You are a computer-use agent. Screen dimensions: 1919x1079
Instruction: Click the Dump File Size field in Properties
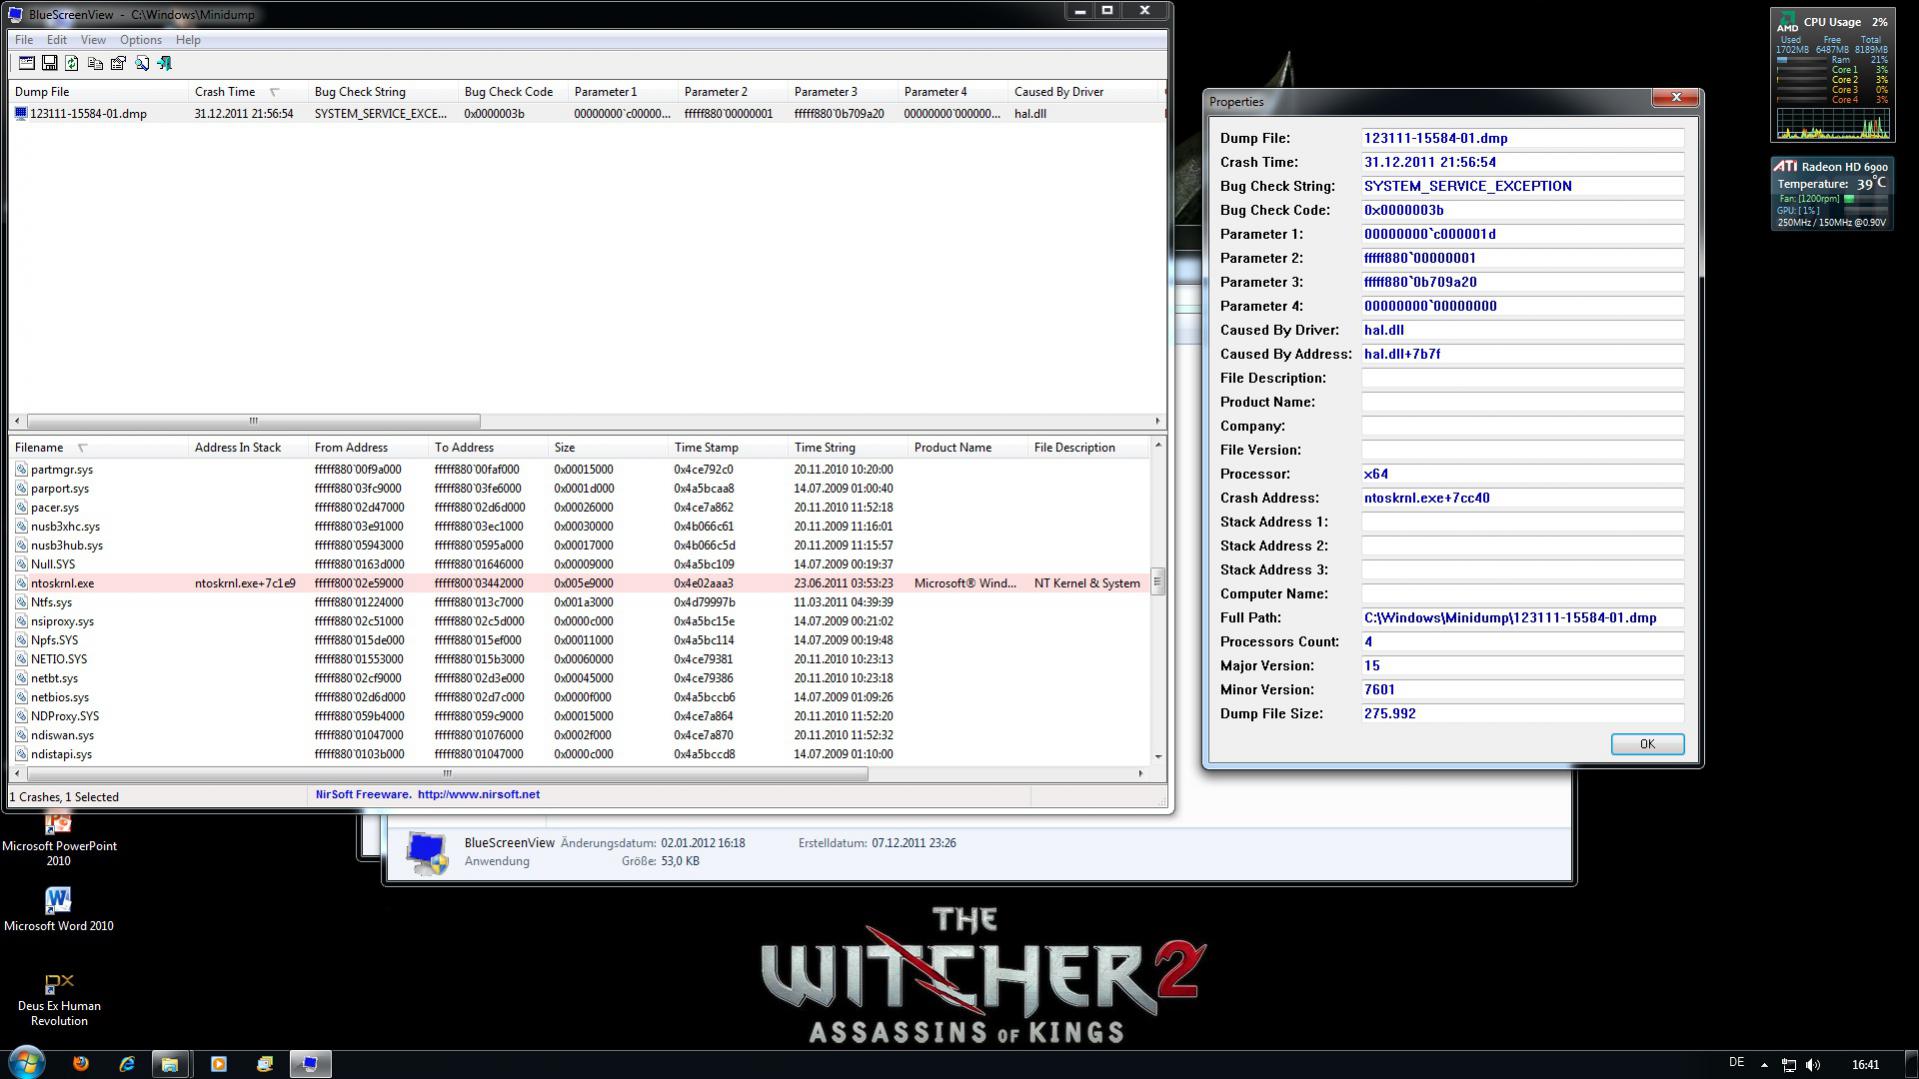click(1522, 715)
